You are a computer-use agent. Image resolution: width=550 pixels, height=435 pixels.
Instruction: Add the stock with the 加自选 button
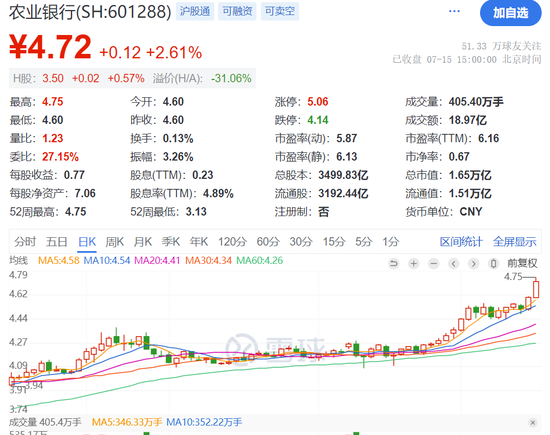(x=511, y=13)
